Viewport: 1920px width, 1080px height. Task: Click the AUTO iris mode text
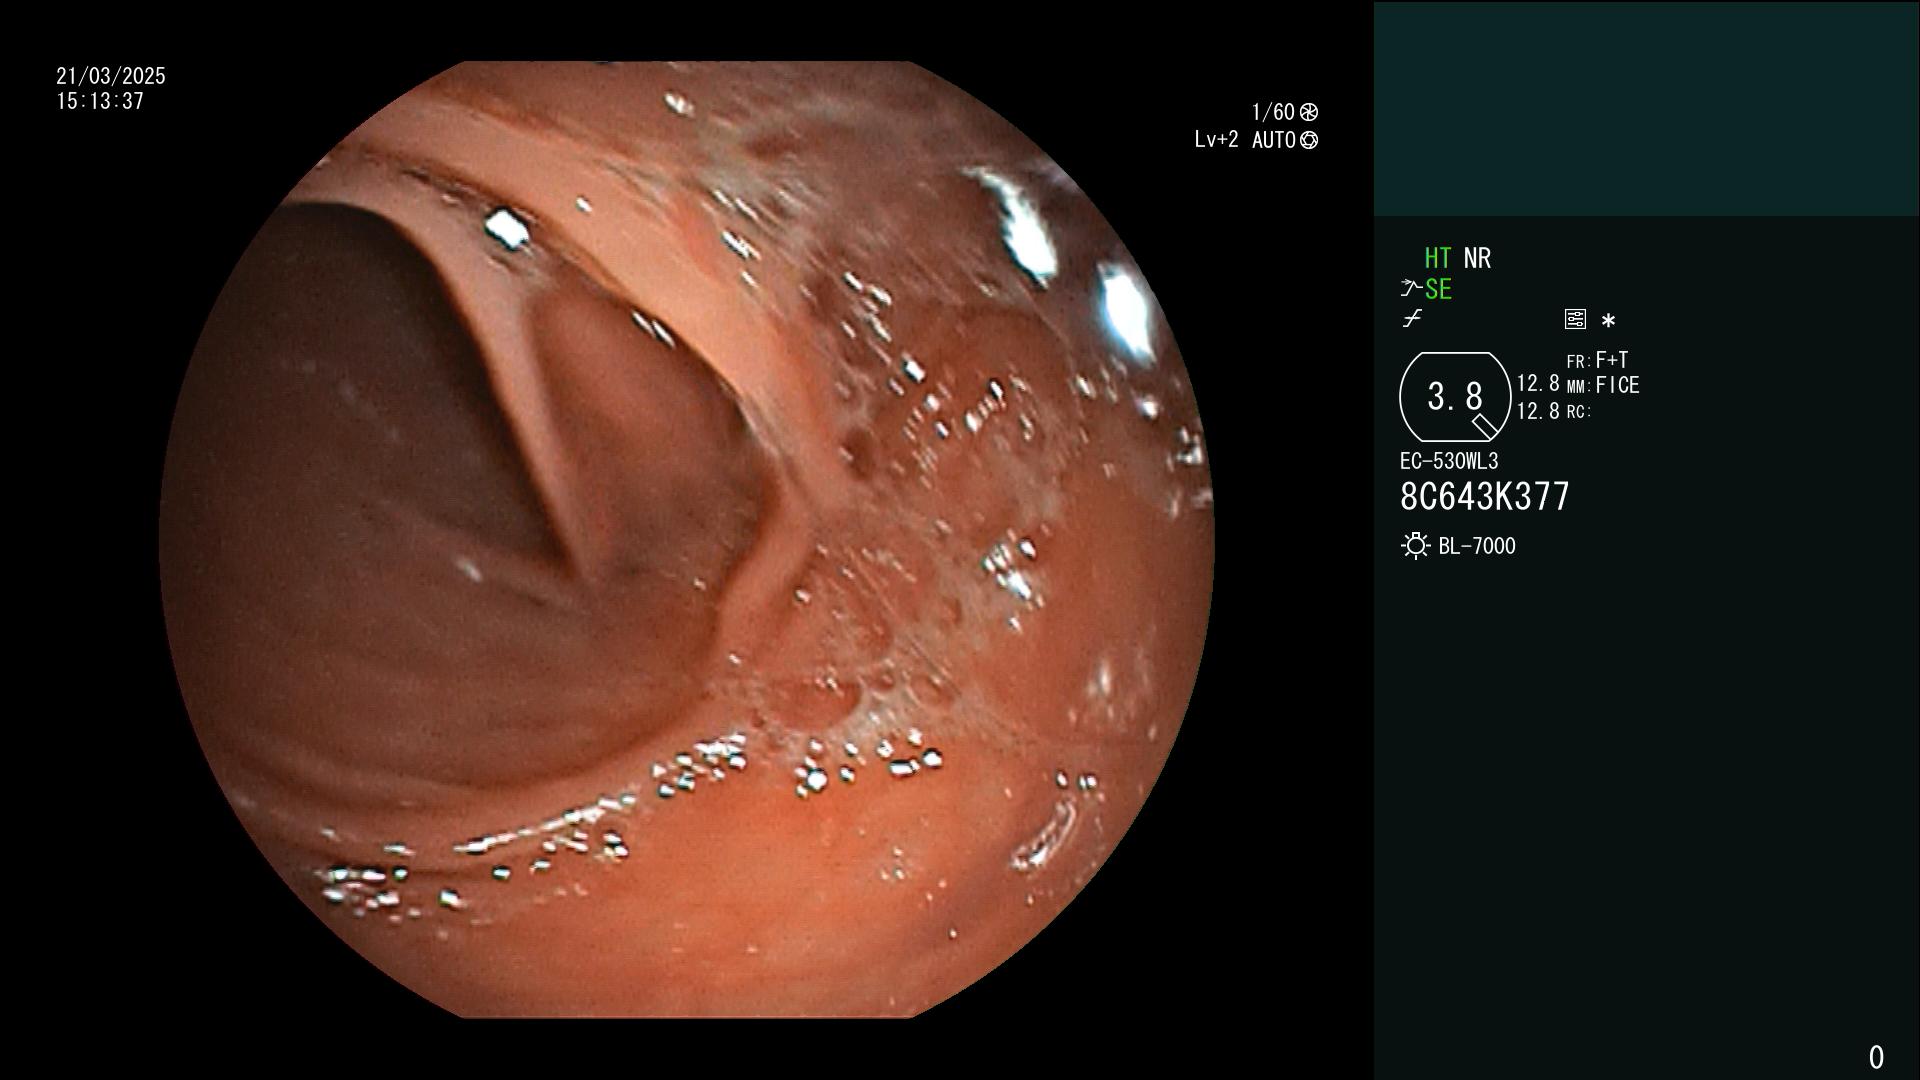pos(1274,140)
